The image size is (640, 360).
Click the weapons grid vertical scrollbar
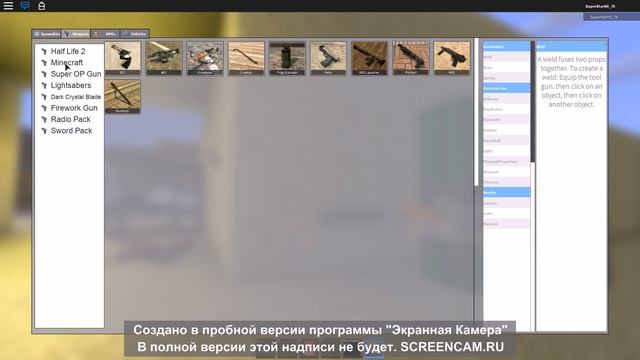tap(476, 113)
